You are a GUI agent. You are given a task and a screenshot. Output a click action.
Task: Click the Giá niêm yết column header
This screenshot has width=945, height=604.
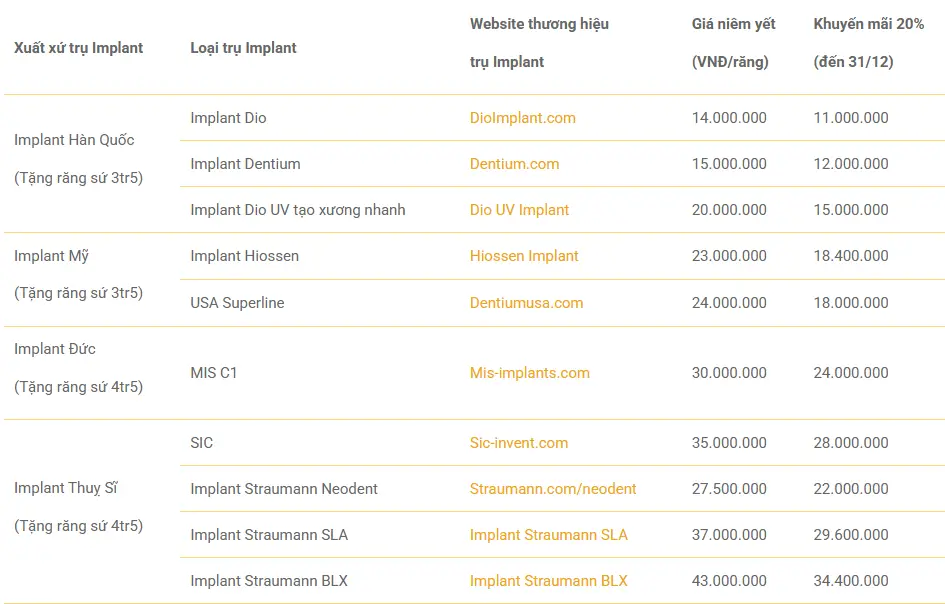coord(733,24)
